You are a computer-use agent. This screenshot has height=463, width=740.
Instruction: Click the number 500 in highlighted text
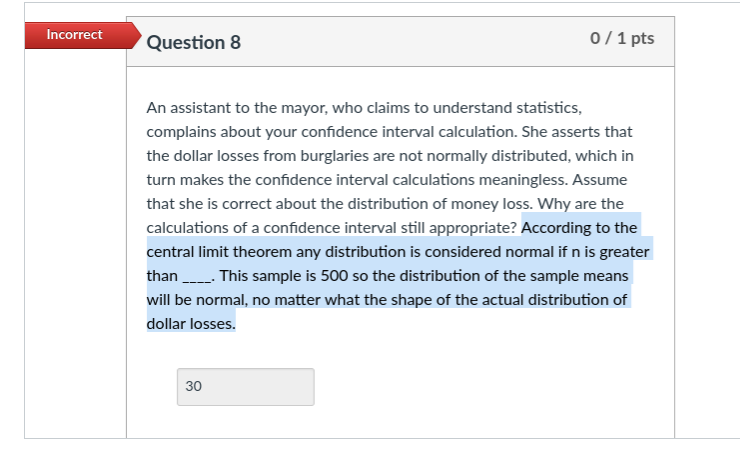pyautogui.click(x=334, y=276)
